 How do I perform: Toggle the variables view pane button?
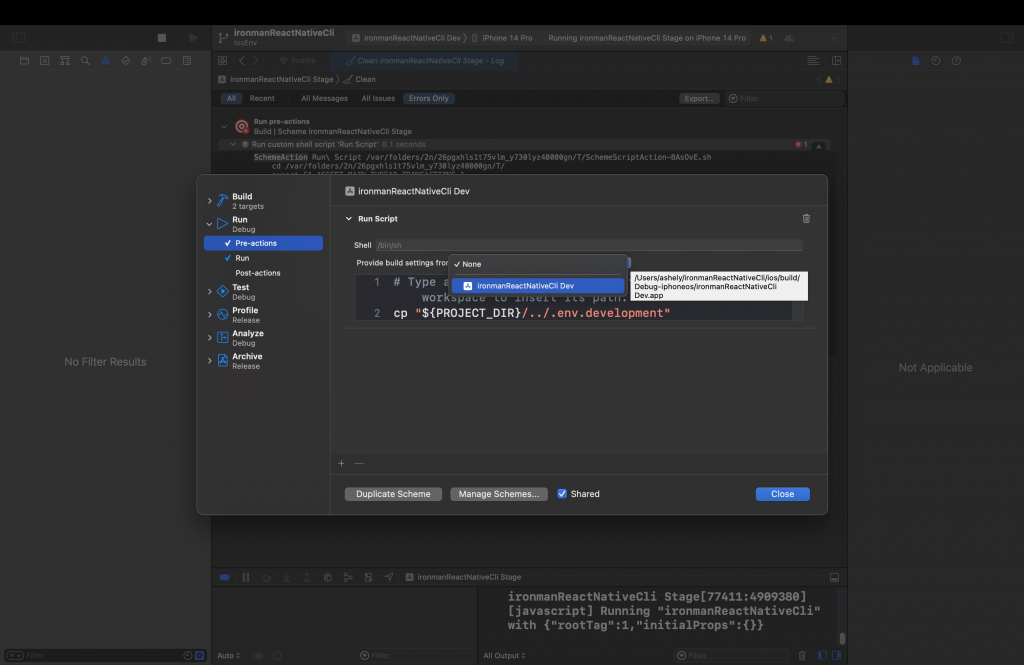(822, 655)
